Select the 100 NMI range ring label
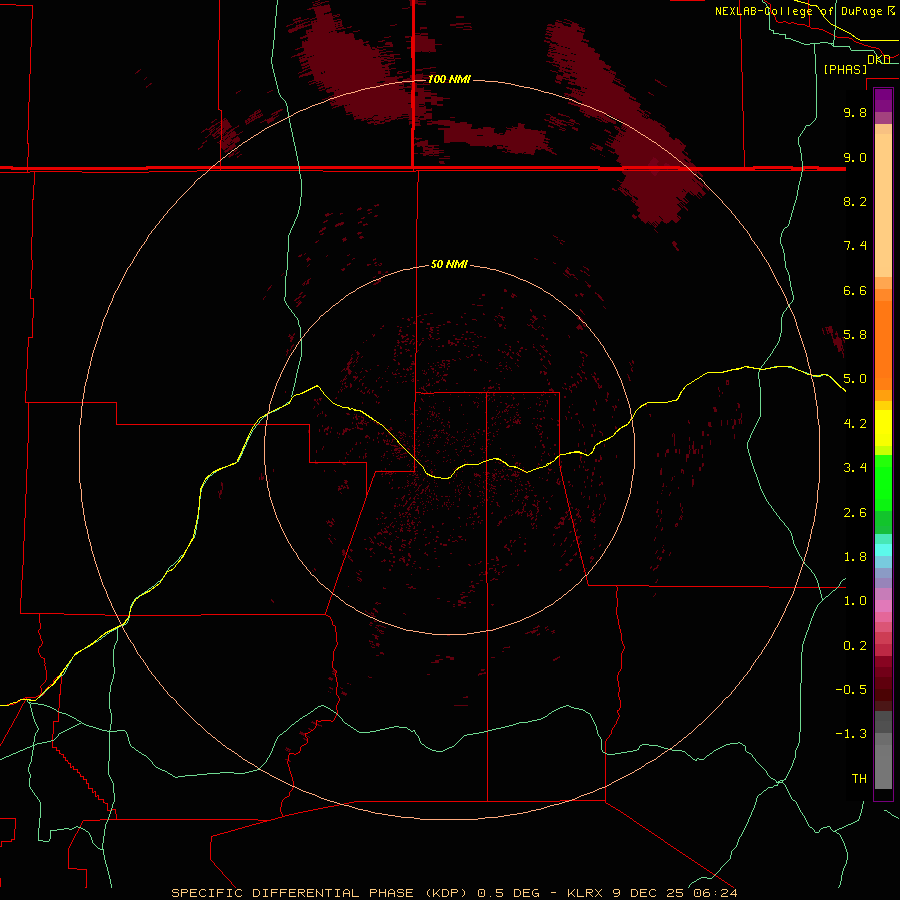900x900 pixels. pyautogui.click(x=449, y=79)
